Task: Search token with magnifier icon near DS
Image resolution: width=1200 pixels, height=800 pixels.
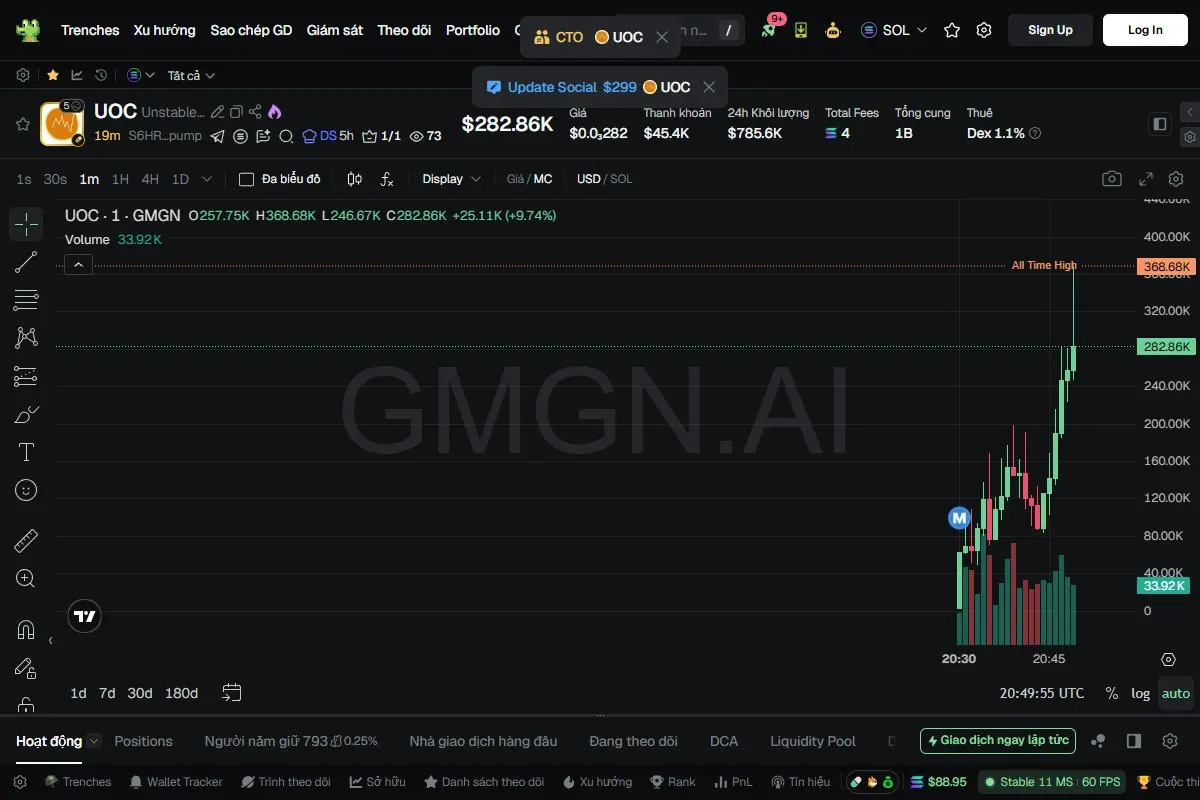Action: [x=286, y=136]
